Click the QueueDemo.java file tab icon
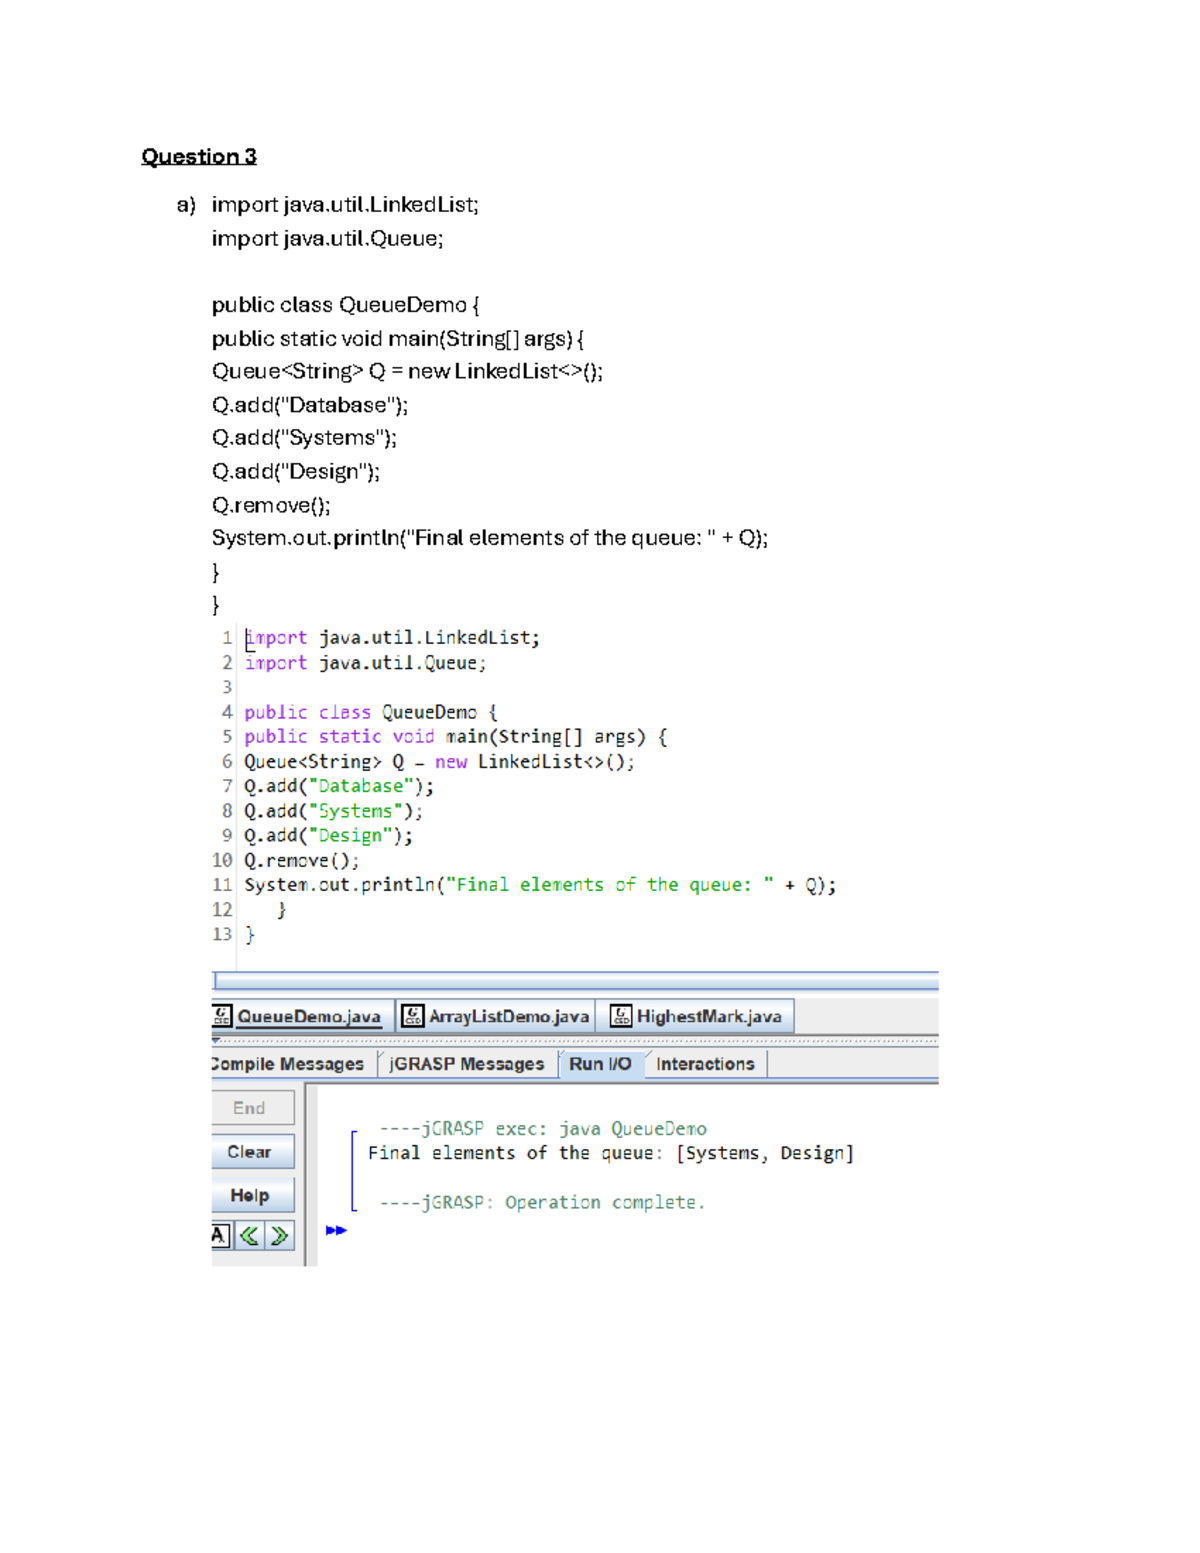Screen dimensions: 1200x1553 (x=222, y=1015)
